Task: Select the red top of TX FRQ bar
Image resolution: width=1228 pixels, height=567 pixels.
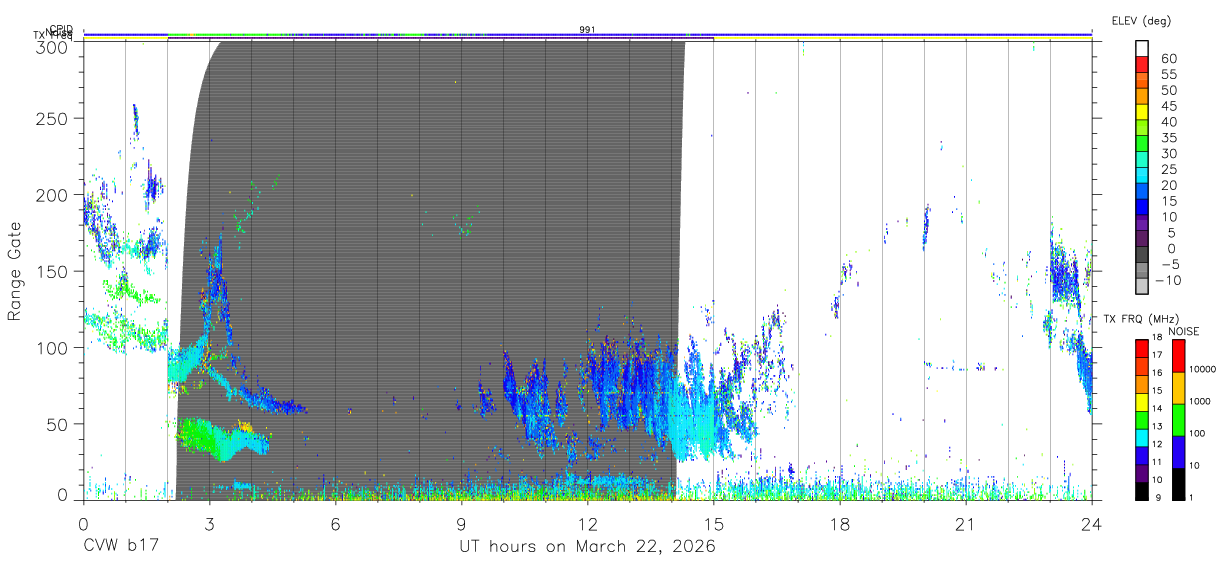Action: 1142,349
